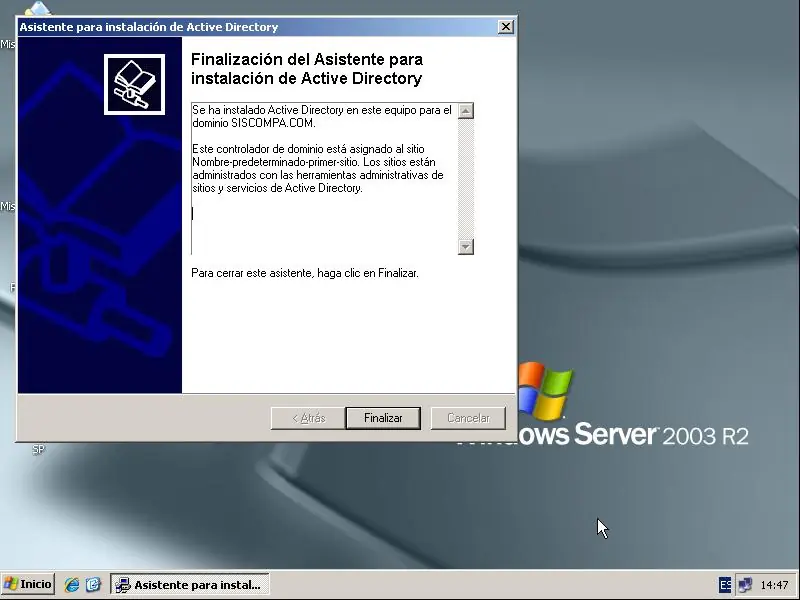Click the text Nombre-predeterminado-primer-sitio
Viewport: 800px width, 600px height.
click(x=276, y=162)
